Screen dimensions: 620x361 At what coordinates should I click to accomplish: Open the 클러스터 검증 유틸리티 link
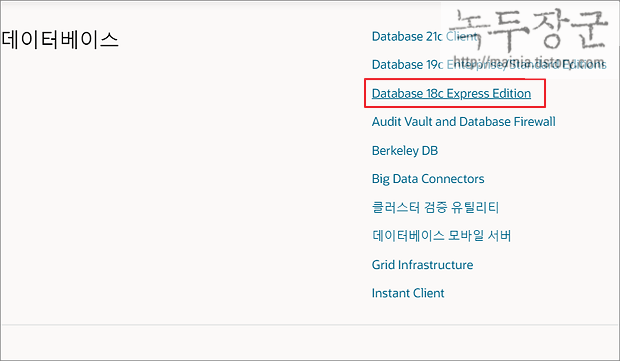tap(435, 207)
